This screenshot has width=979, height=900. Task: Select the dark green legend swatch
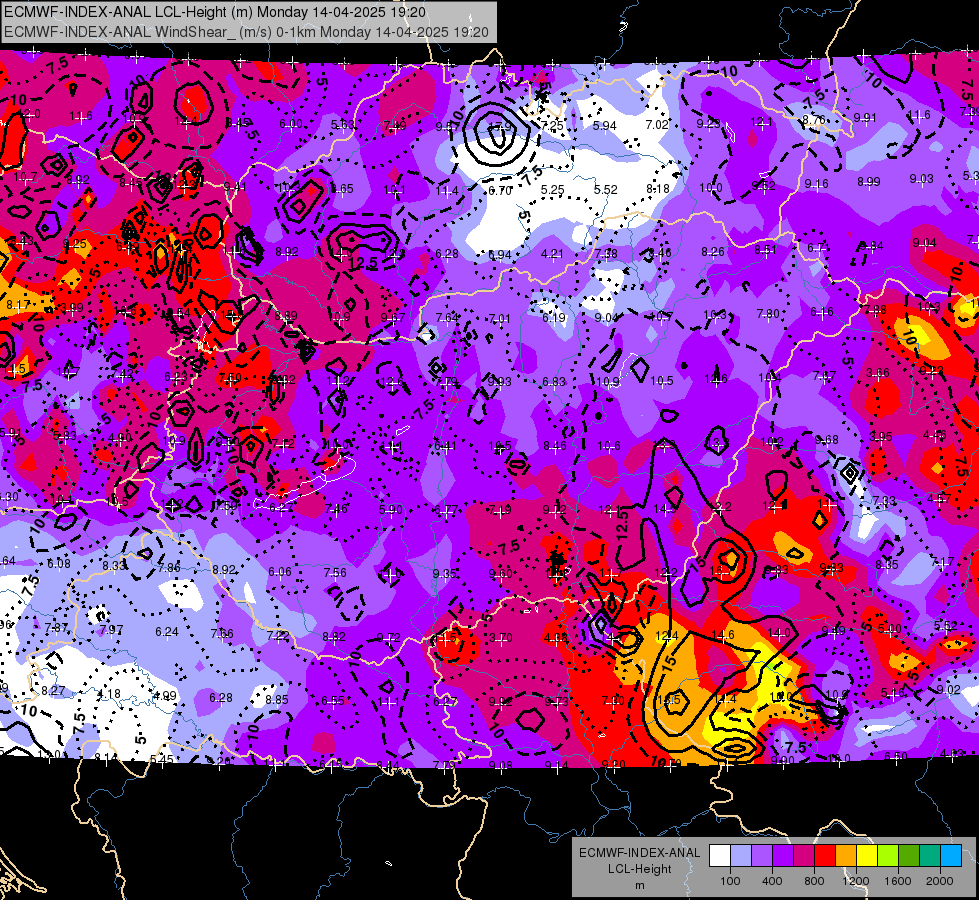[x=909, y=856]
